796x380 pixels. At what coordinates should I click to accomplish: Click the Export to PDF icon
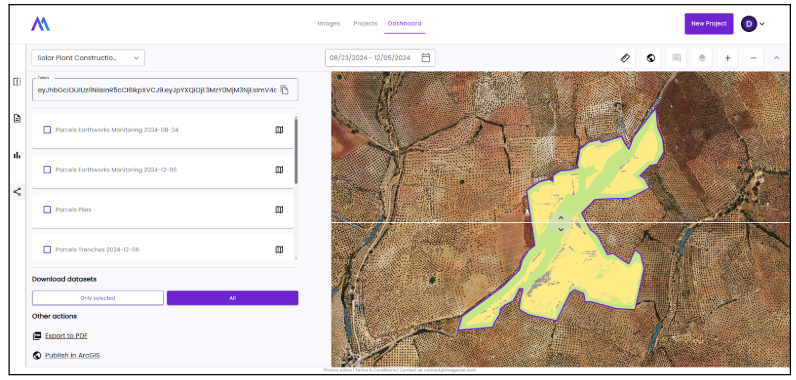tap(37, 335)
